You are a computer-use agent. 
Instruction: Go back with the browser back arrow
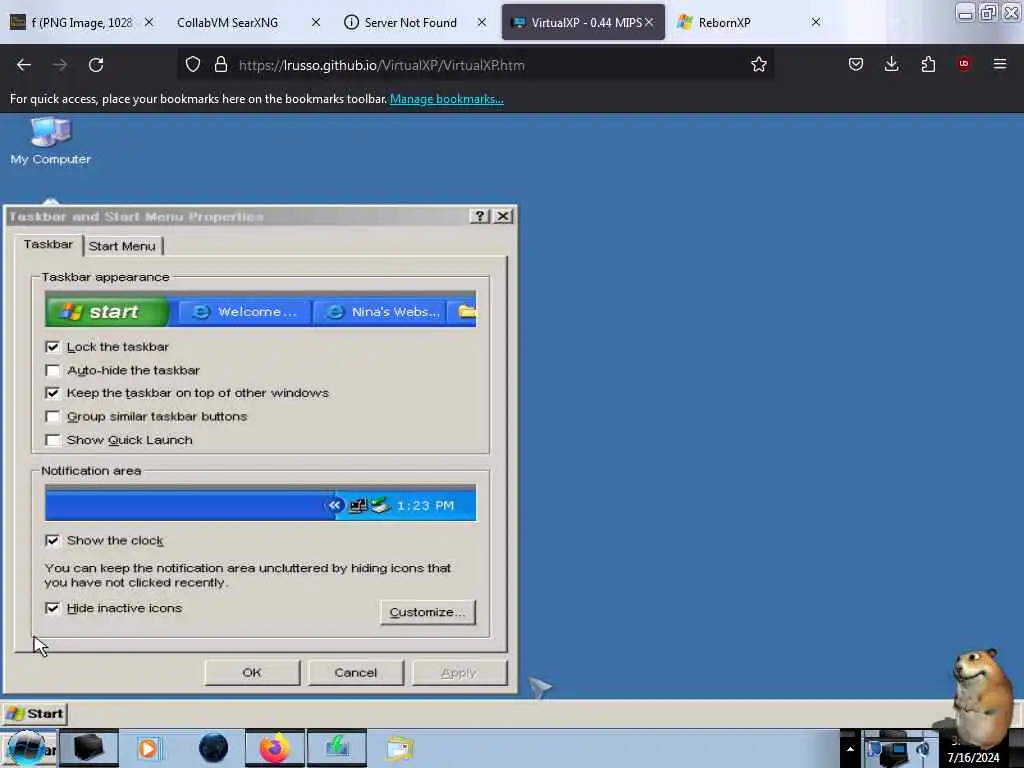click(24, 65)
